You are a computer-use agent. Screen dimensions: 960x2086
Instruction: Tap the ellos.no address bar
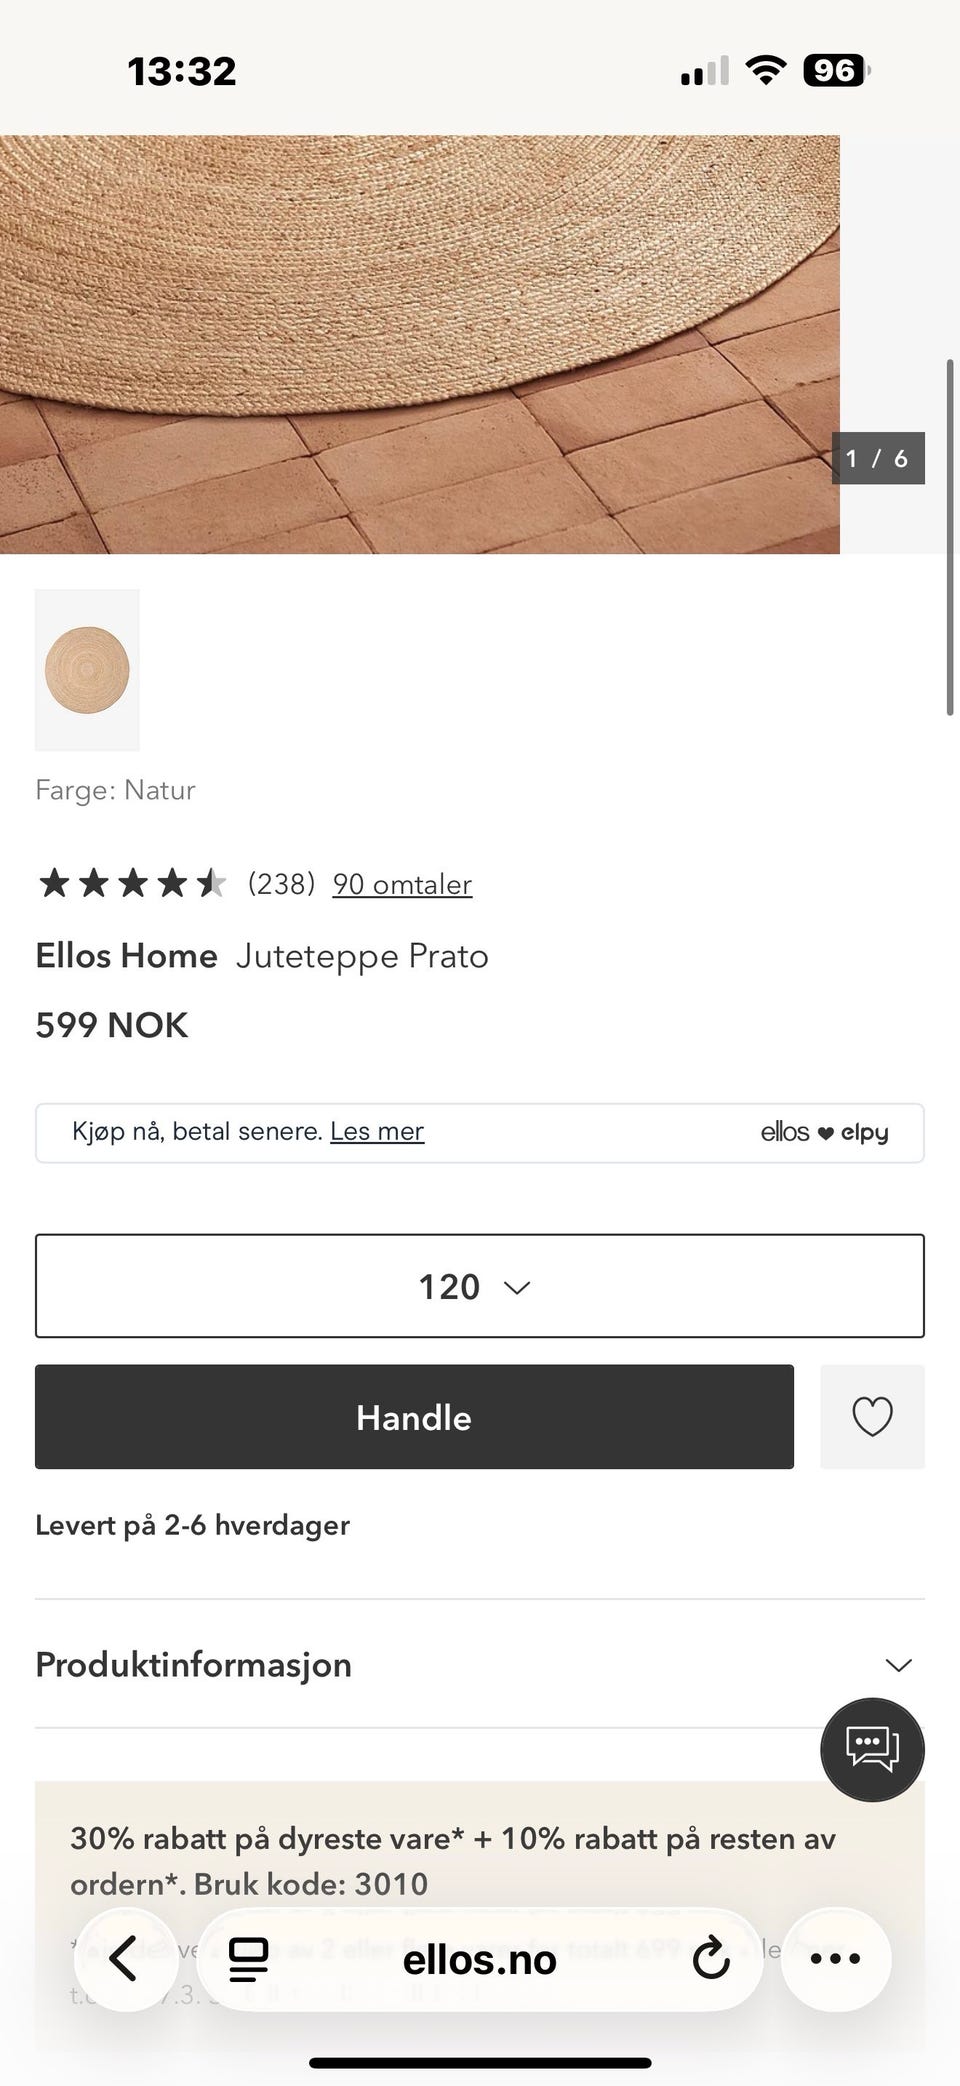pyautogui.click(x=479, y=1959)
